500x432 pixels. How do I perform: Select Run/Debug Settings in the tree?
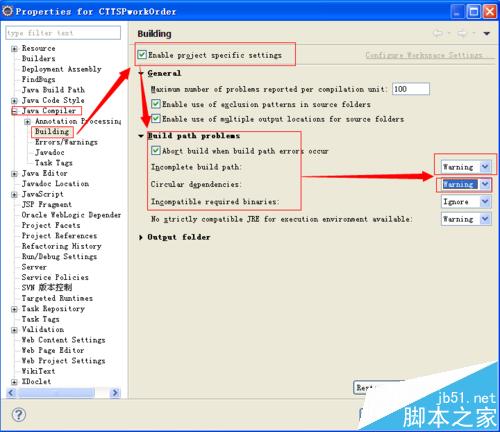(59, 256)
